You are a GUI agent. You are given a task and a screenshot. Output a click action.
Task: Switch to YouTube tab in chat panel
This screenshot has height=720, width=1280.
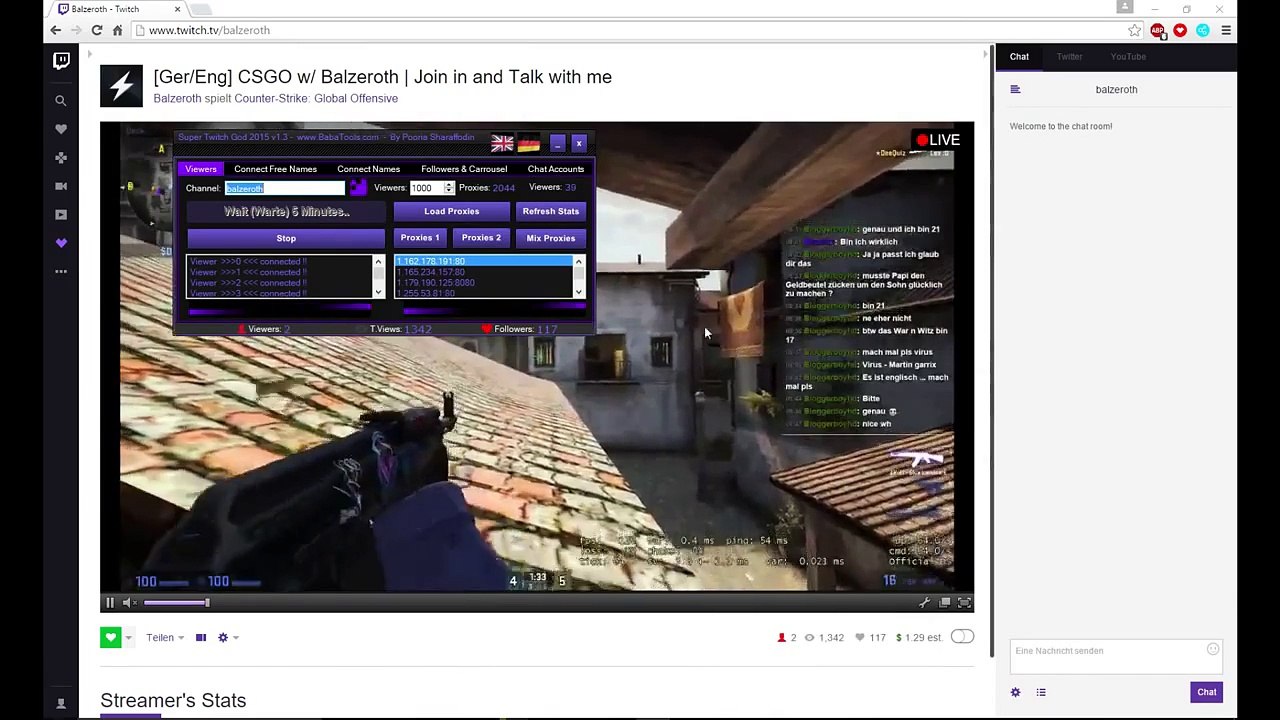pos(1128,57)
